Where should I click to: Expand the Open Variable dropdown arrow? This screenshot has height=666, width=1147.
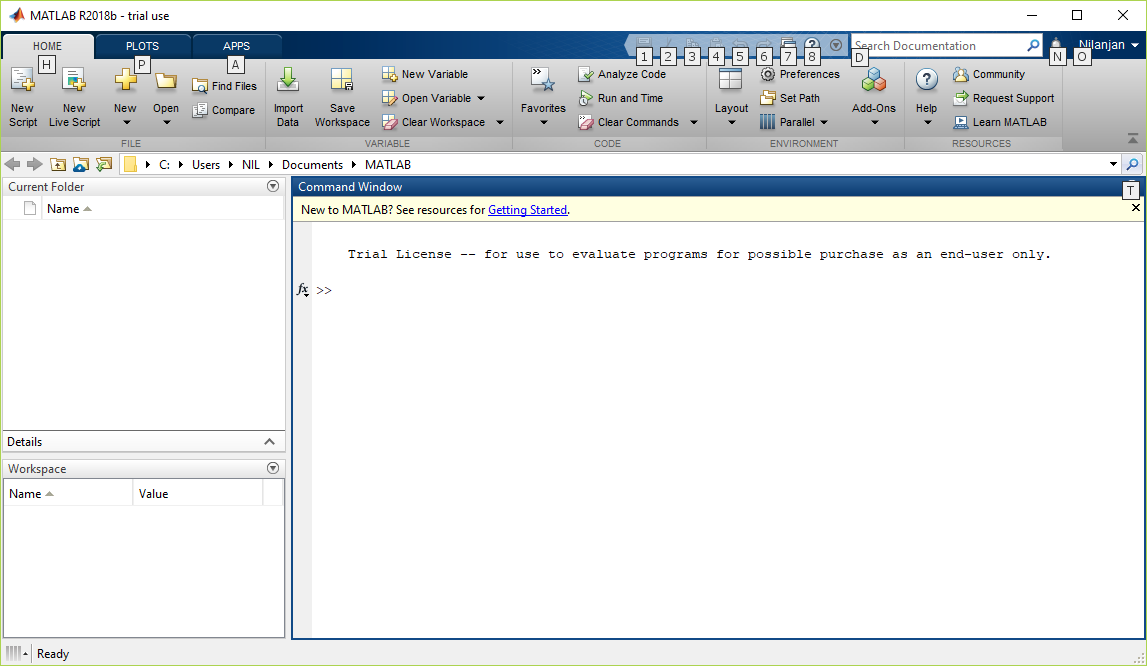(x=481, y=98)
